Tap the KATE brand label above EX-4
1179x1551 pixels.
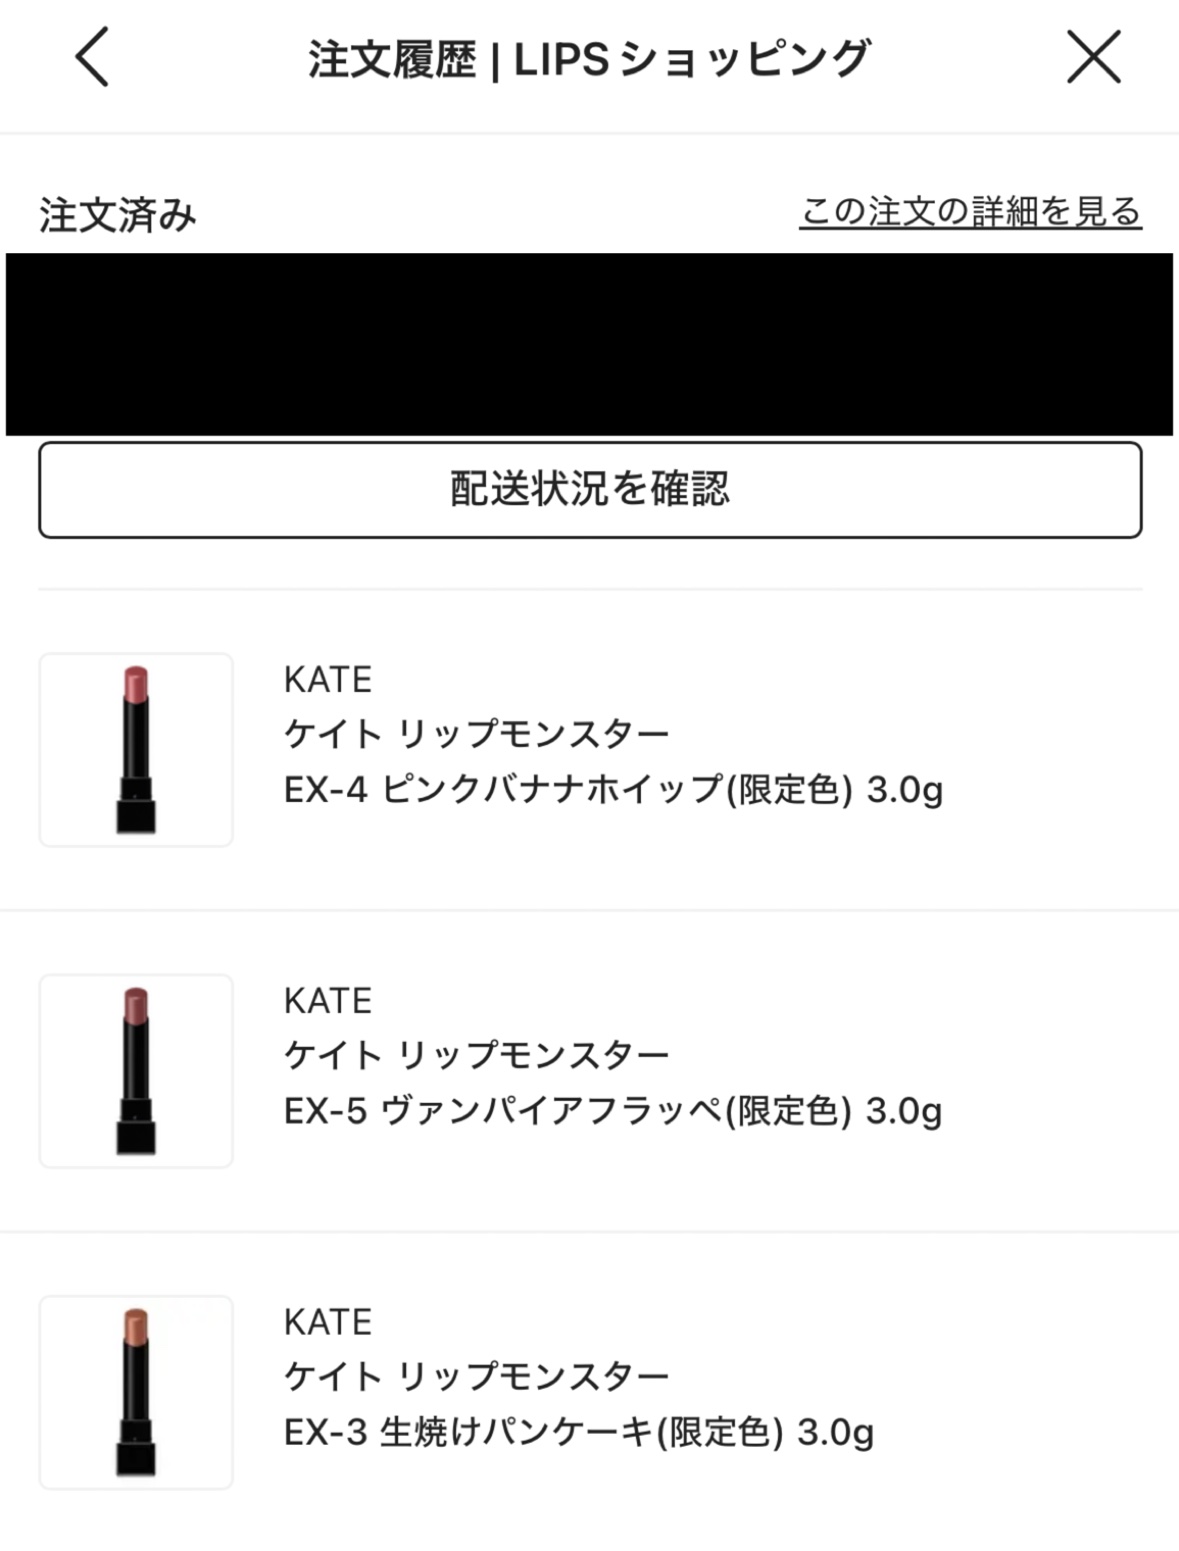coord(328,680)
